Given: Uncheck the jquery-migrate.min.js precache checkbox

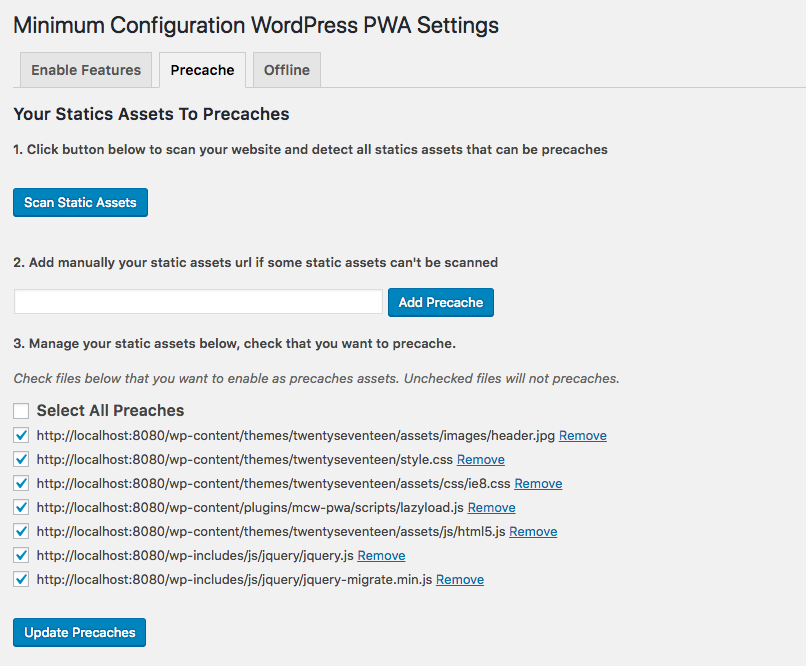Looking at the screenshot, I should pos(21,579).
